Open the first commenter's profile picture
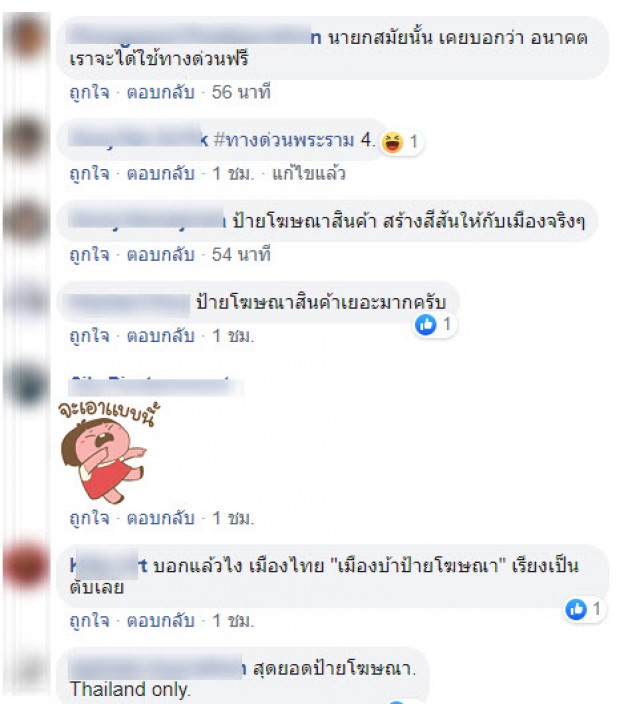The width and height of the screenshot is (640, 704). (x=27, y=36)
